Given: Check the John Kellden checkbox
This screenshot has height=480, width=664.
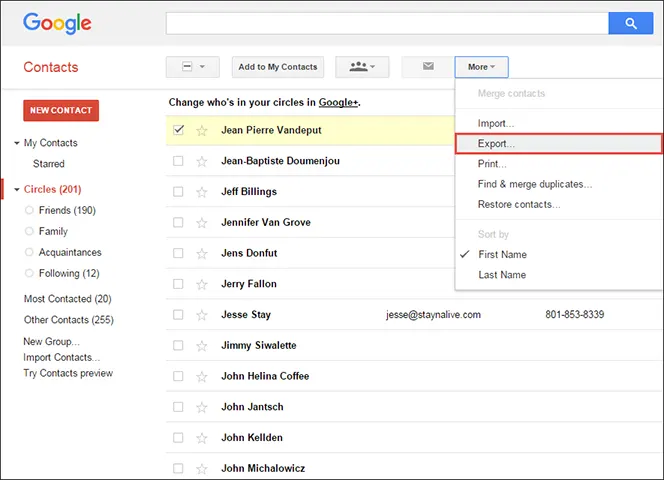Looking at the screenshot, I should [x=178, y=438].
